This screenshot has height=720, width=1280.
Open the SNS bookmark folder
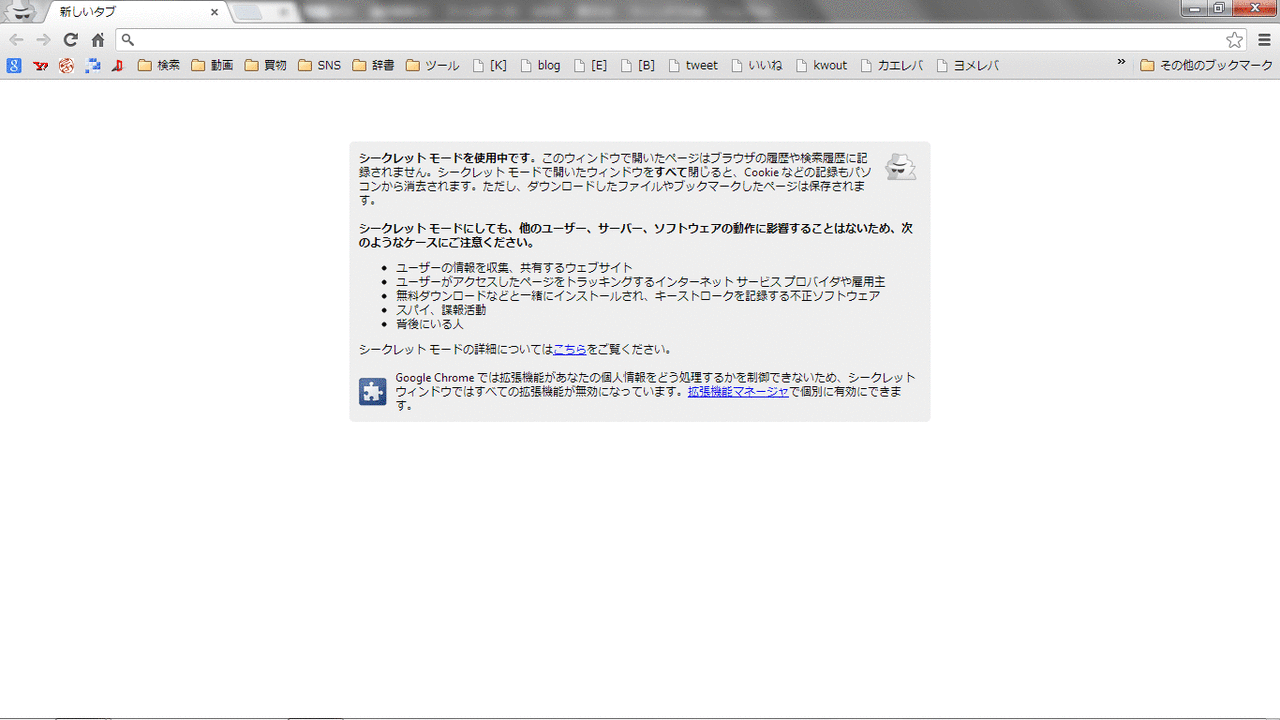pos(319,66)
